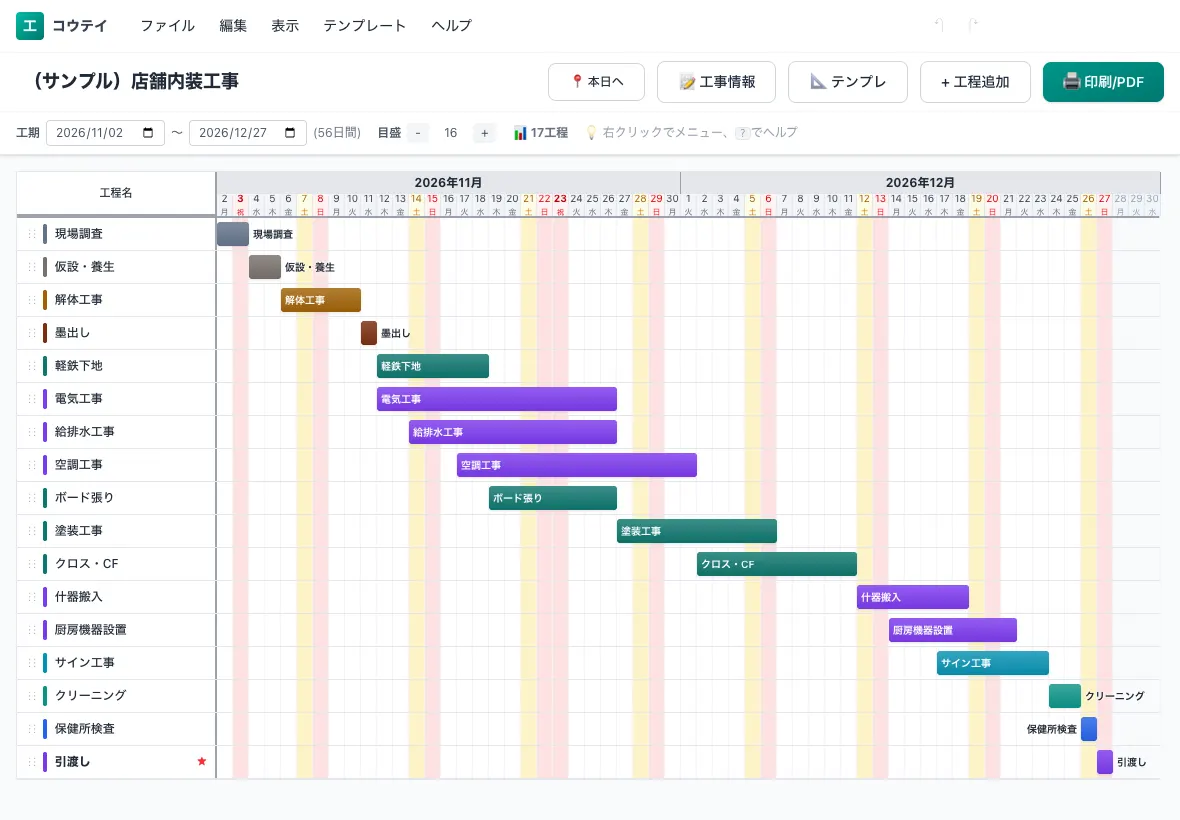
Task: Open calendar picker for start date 2026/11/02
Action: coord(148,132)
